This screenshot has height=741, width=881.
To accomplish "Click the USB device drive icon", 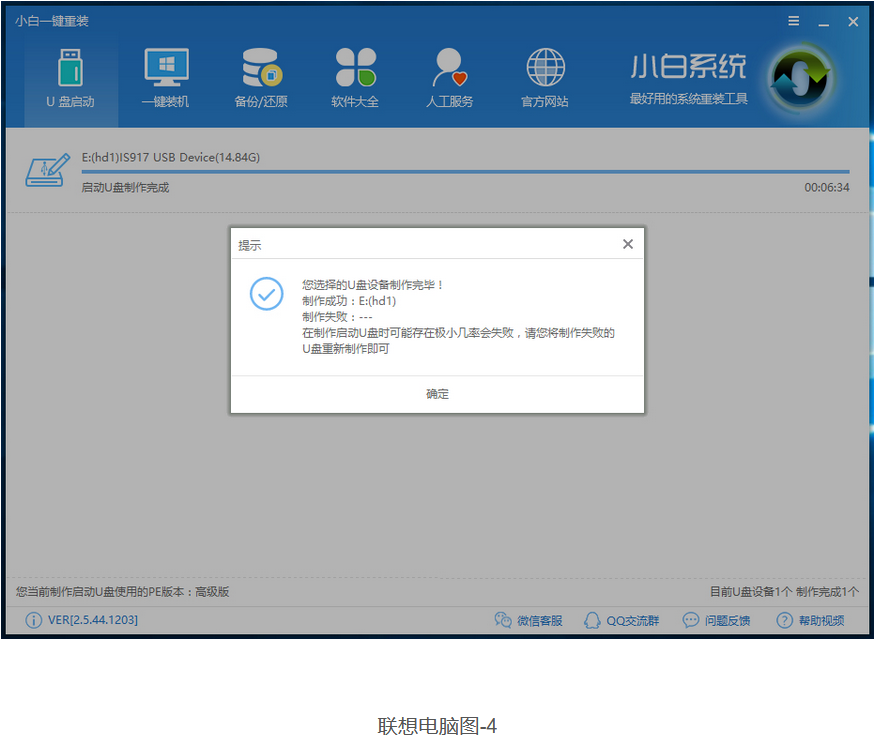I will coord(47,171).
